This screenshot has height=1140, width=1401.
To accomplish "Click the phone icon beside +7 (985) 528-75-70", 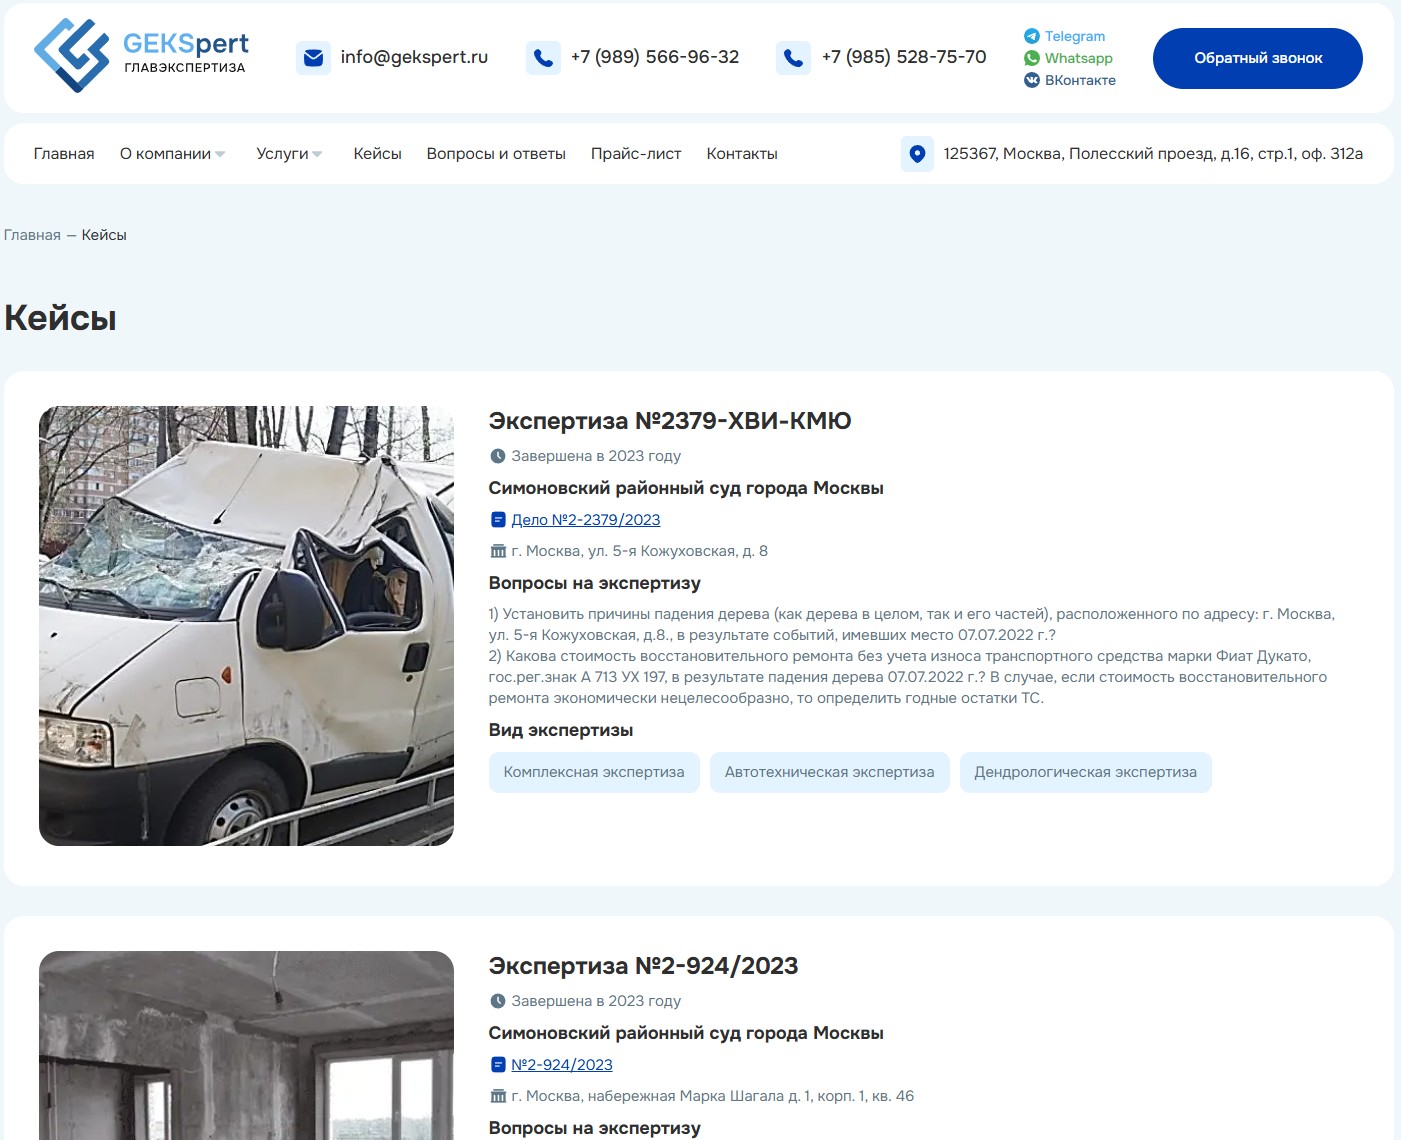I will 794,58.
